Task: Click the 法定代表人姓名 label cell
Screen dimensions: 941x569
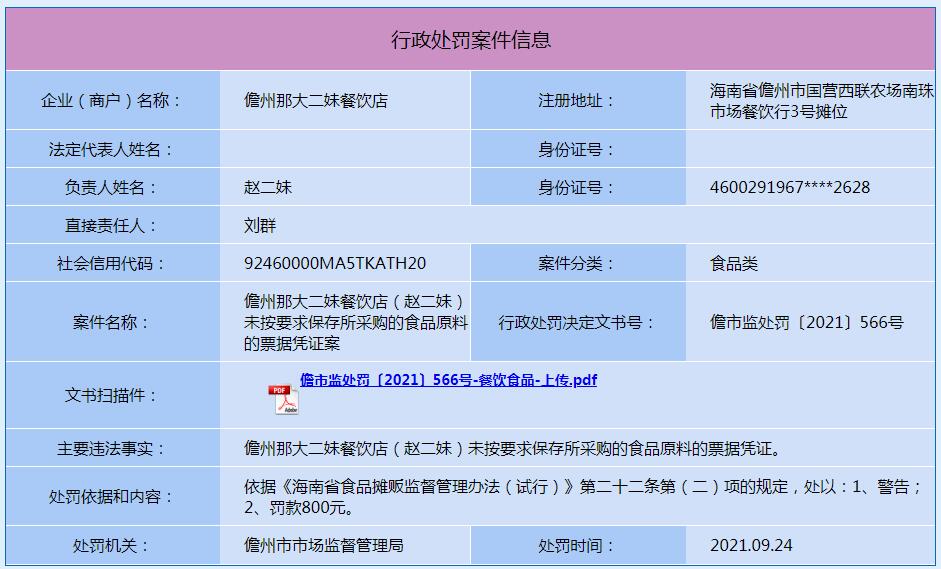Action: pyautogui.click(x=112, y=150)
